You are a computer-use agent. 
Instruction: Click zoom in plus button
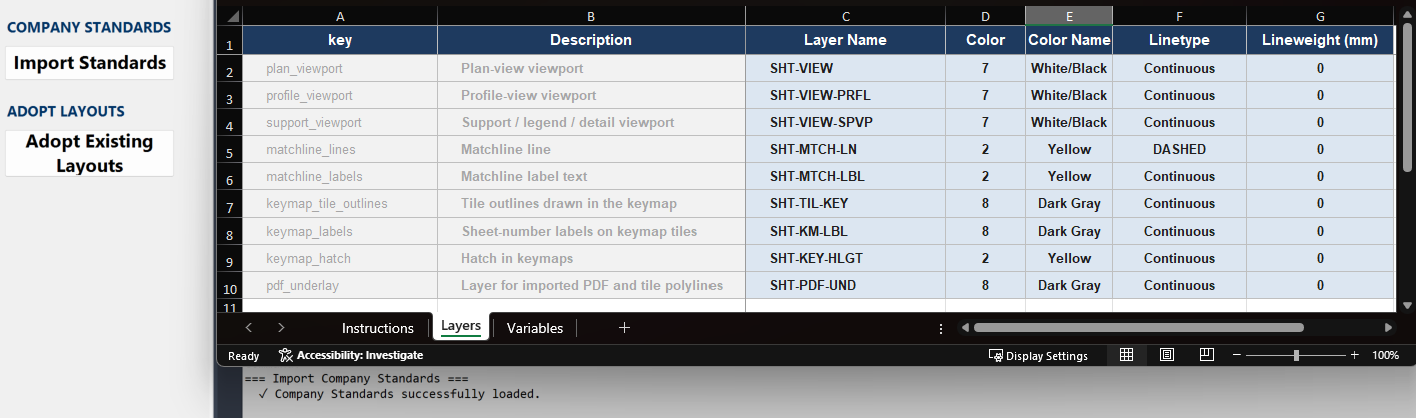click(x=1355, y=355)
